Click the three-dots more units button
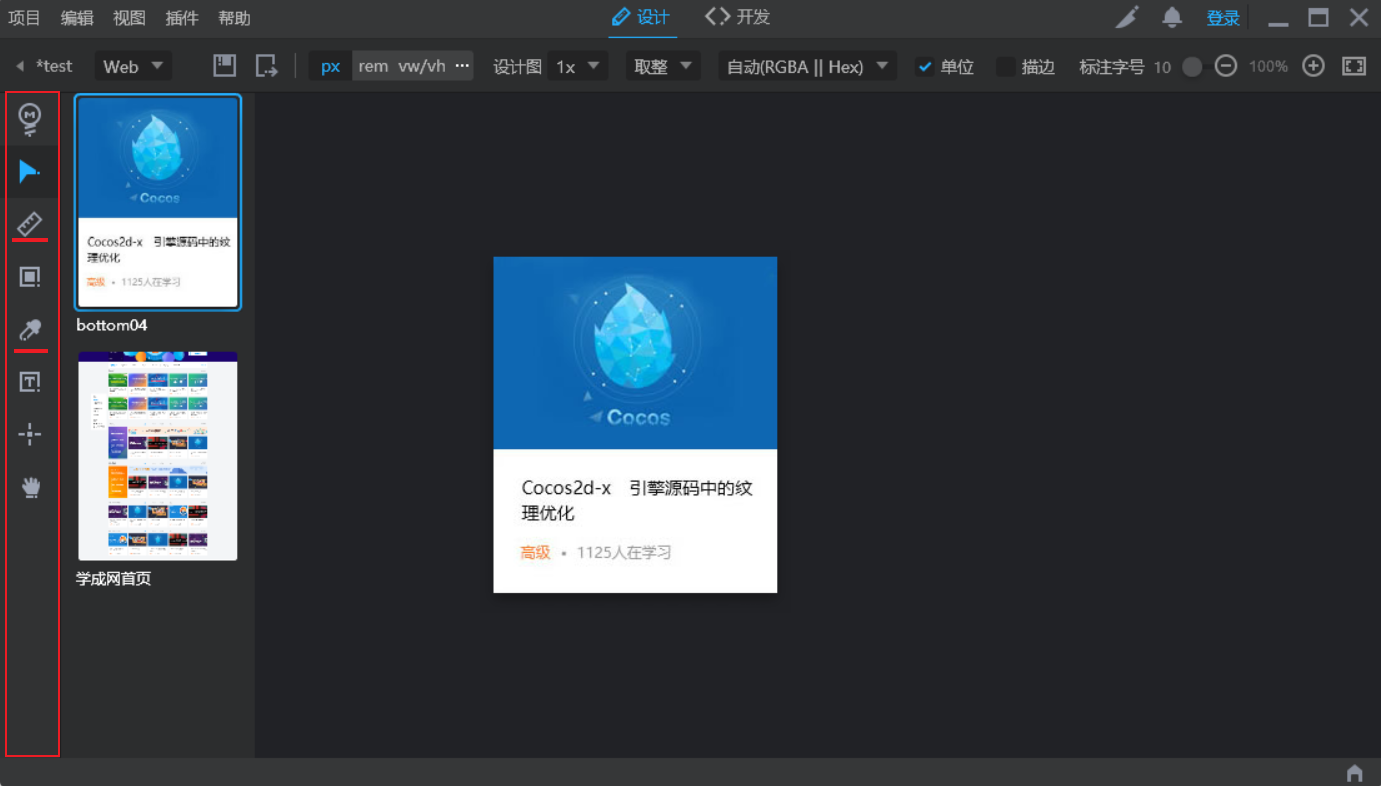Screen dimensions: 1381x786 coord(462,66)
